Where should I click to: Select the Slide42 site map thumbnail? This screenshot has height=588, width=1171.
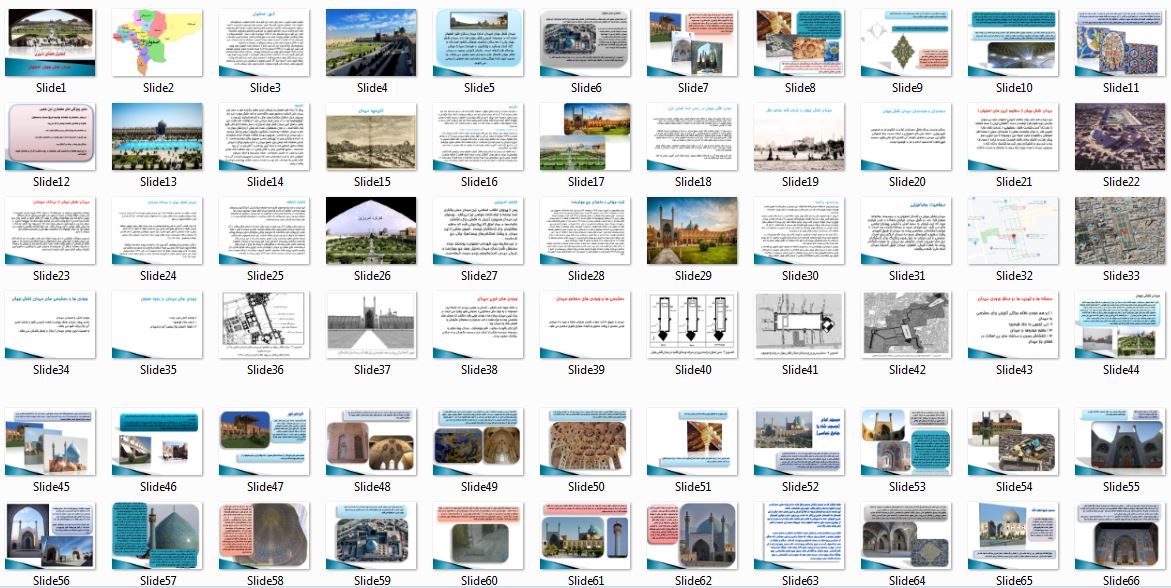(906, 325)
